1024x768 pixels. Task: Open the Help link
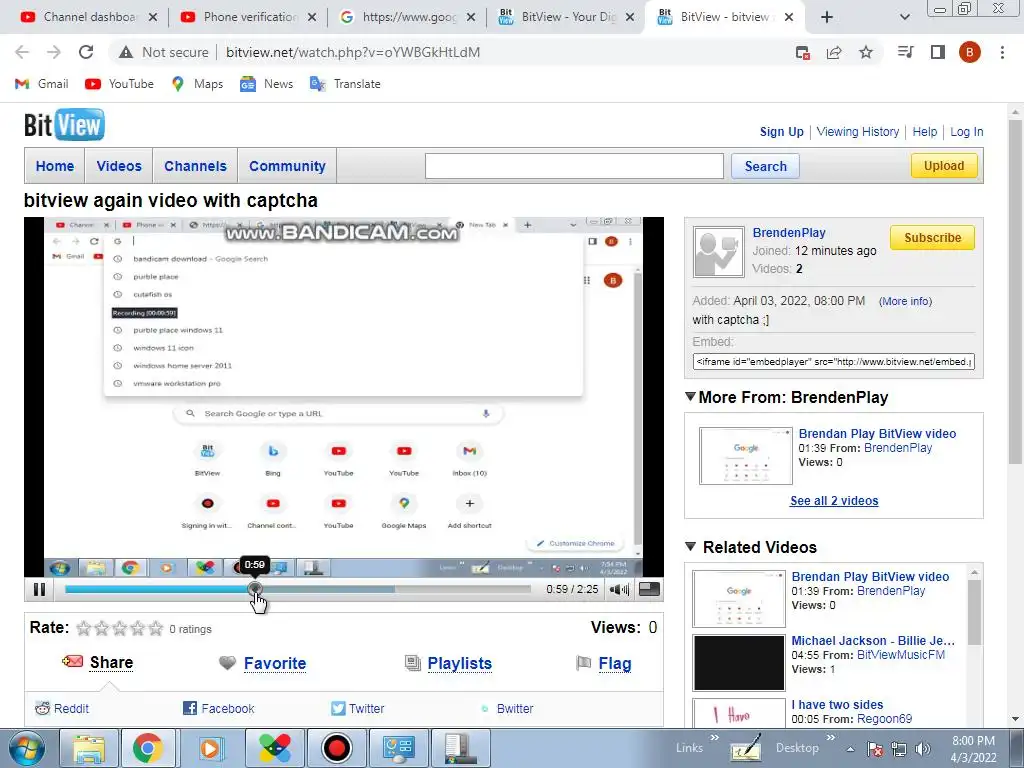pyautogui.click(x=924, y=131)
